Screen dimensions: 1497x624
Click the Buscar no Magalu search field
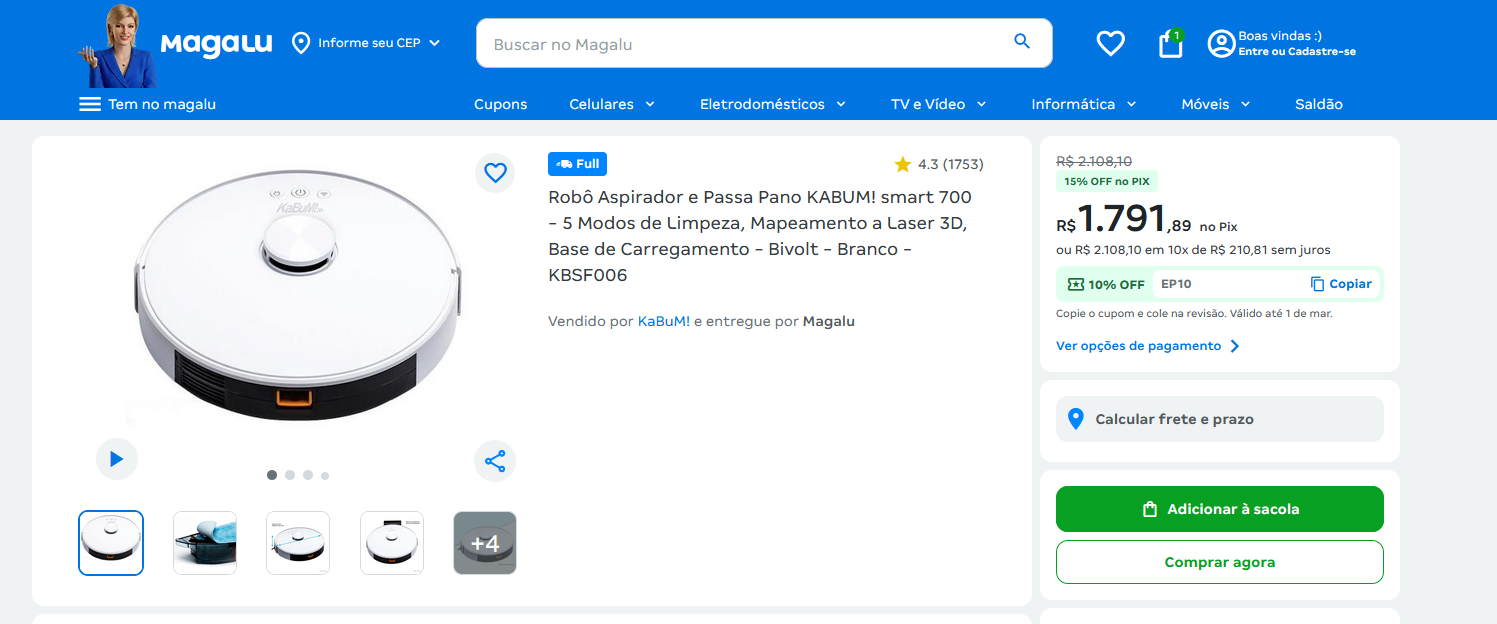pyautogui.click(x=764, y=43)
